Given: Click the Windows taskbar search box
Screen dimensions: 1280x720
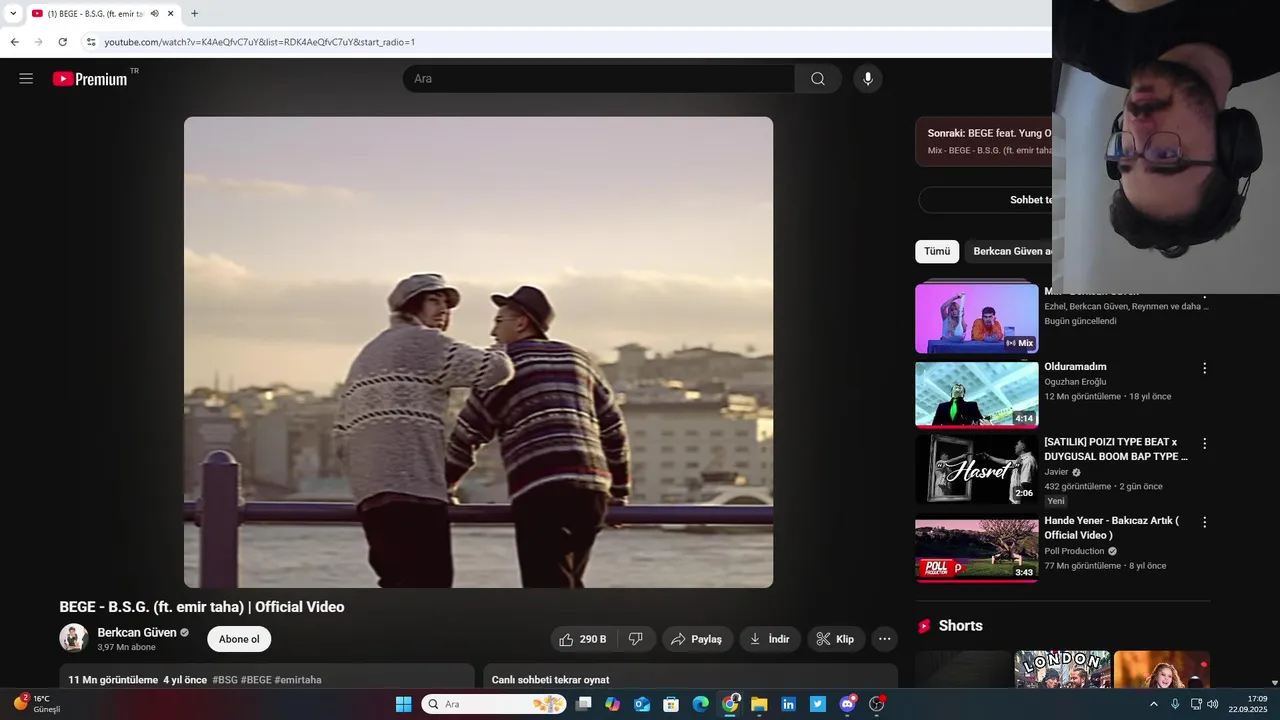Looking at the screenshot, I should coord(493,704).
